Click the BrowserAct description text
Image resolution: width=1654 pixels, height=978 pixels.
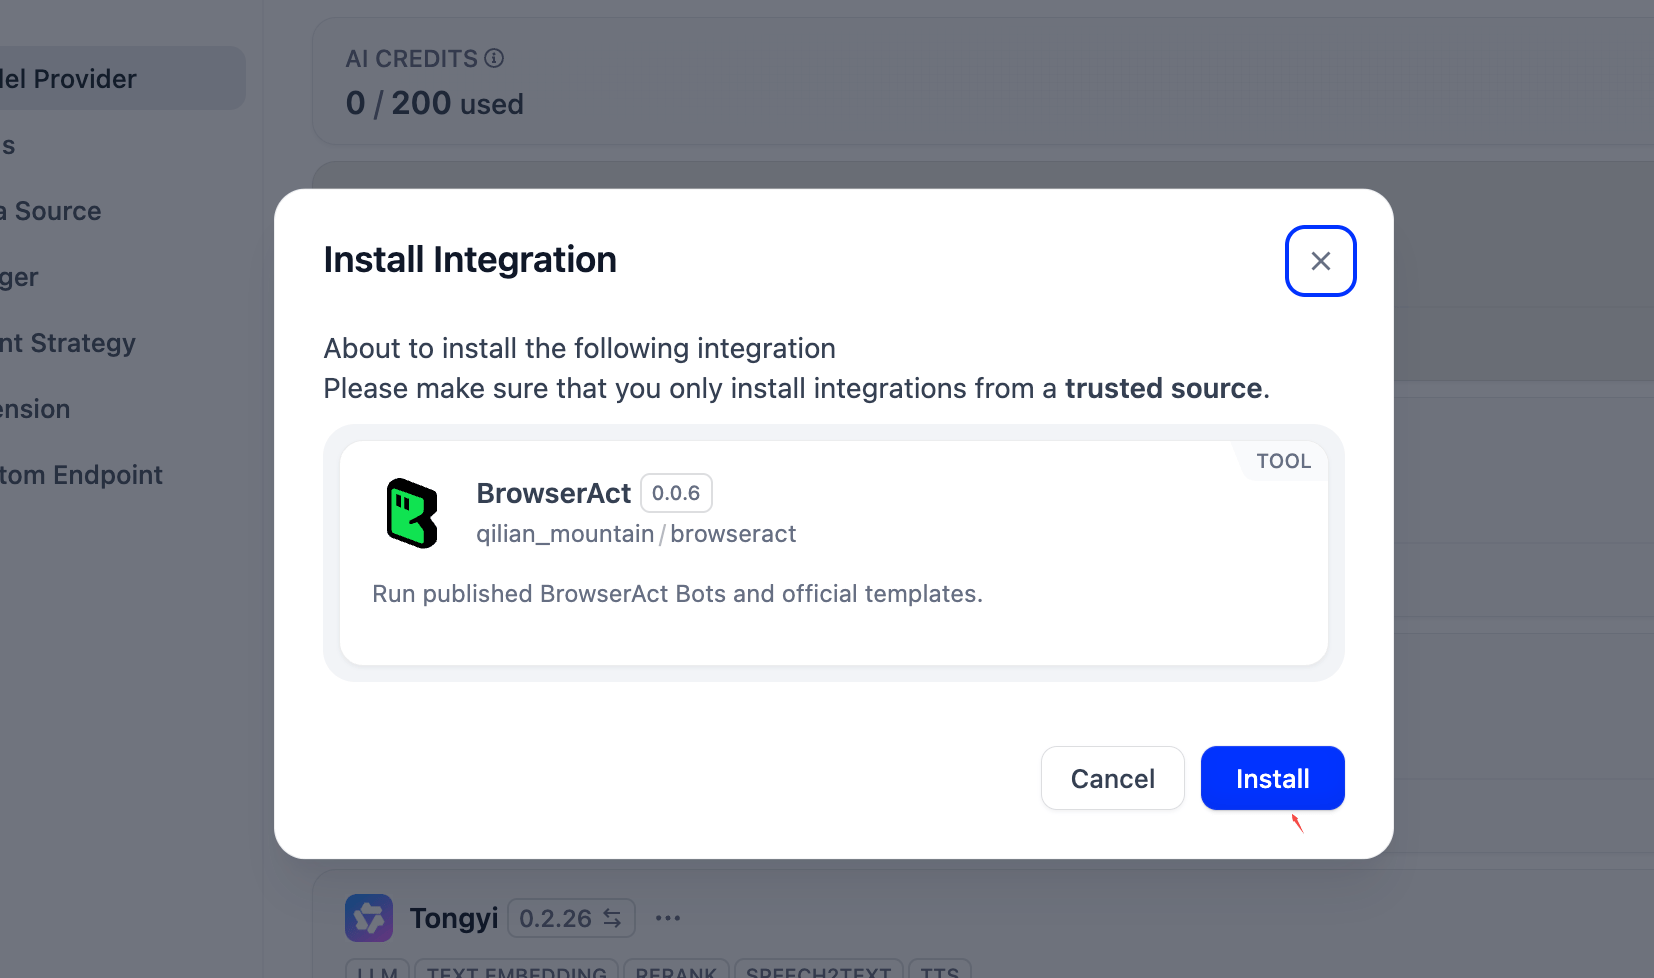click(x=677, y=594)
